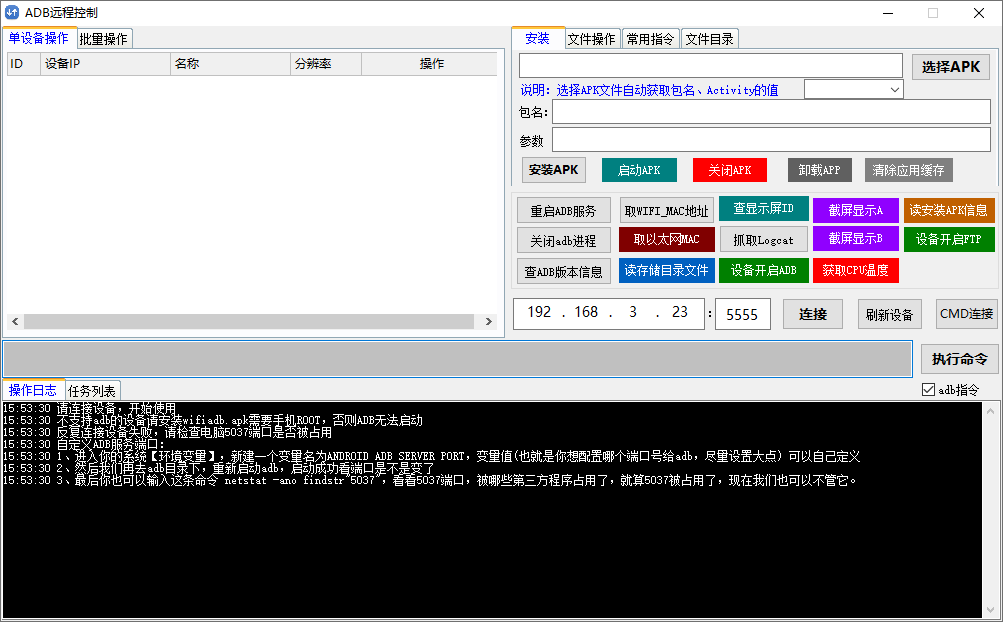Click the green 设备开启ADB button
The height and width of the screenshot is (622, 1003).
[x=764, y=270]
